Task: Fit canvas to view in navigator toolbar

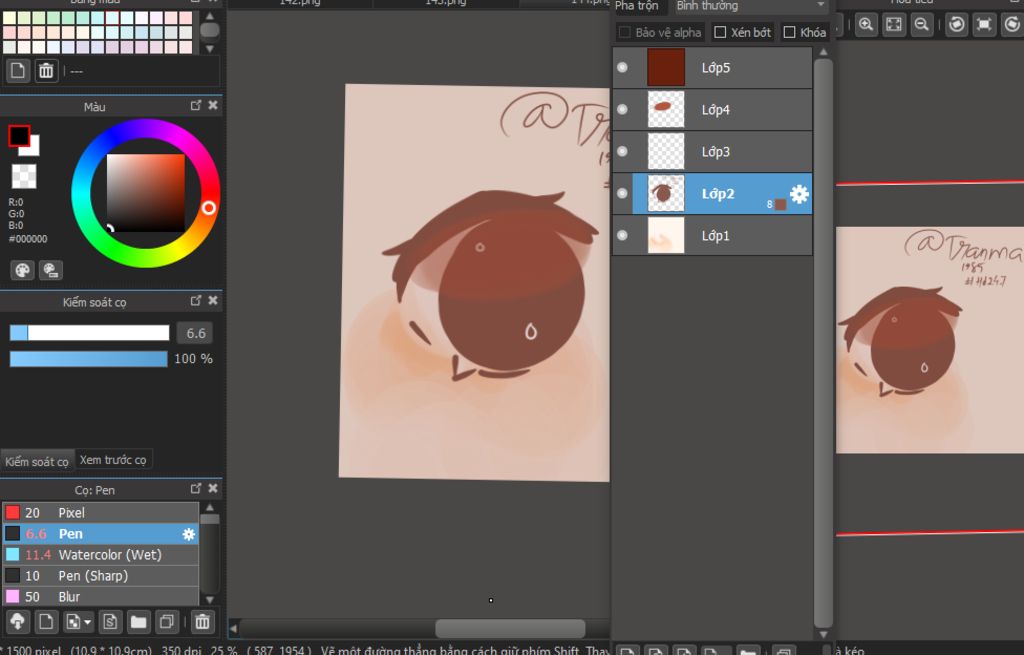Action: (x=894, y=25)
